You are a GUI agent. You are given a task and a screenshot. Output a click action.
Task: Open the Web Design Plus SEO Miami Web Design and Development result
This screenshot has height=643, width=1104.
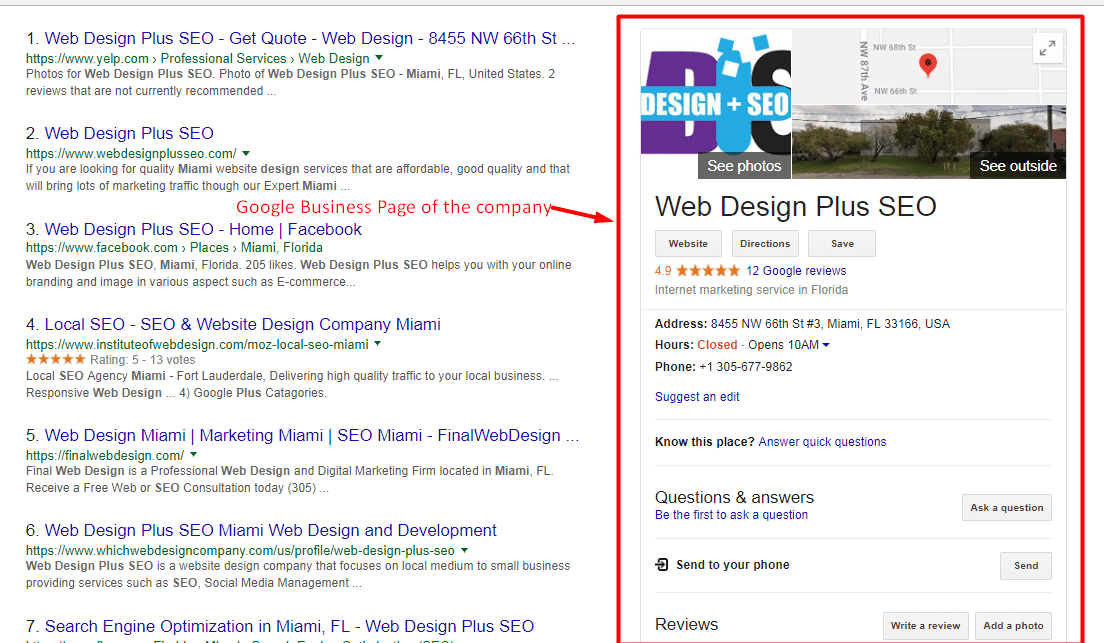click(x=270, y=530)
